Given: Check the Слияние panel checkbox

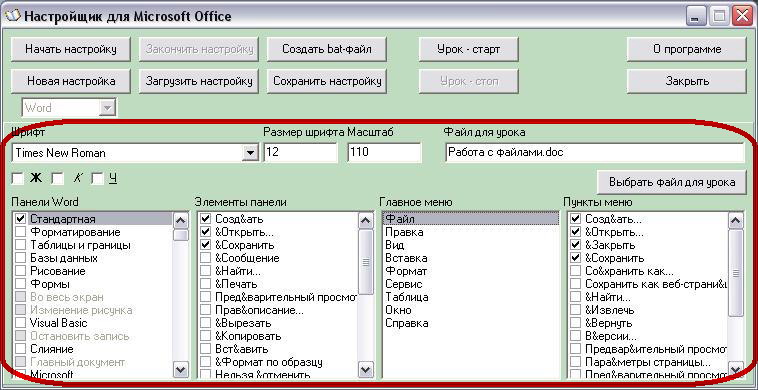Looking at the screenshot, I should (x=20, y=349).
